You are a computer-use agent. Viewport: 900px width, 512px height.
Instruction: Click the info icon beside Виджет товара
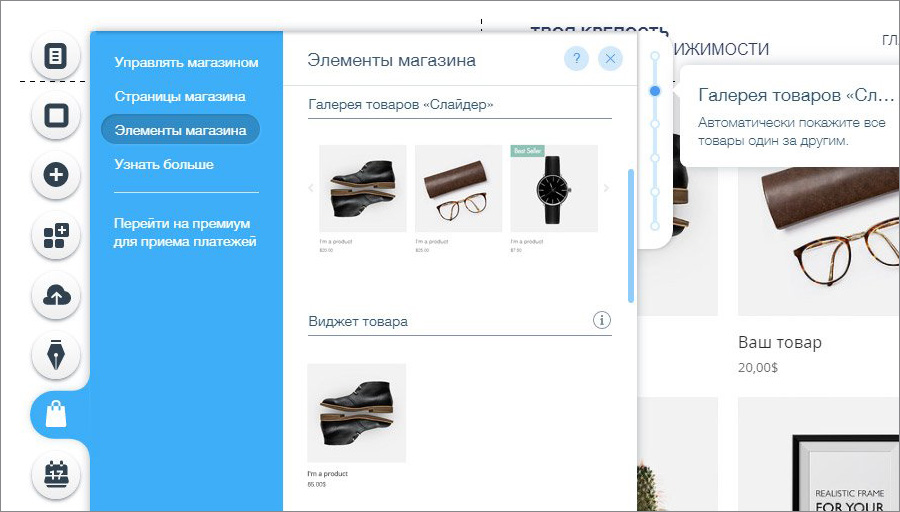pyautogui.click(x=602, y=320)
